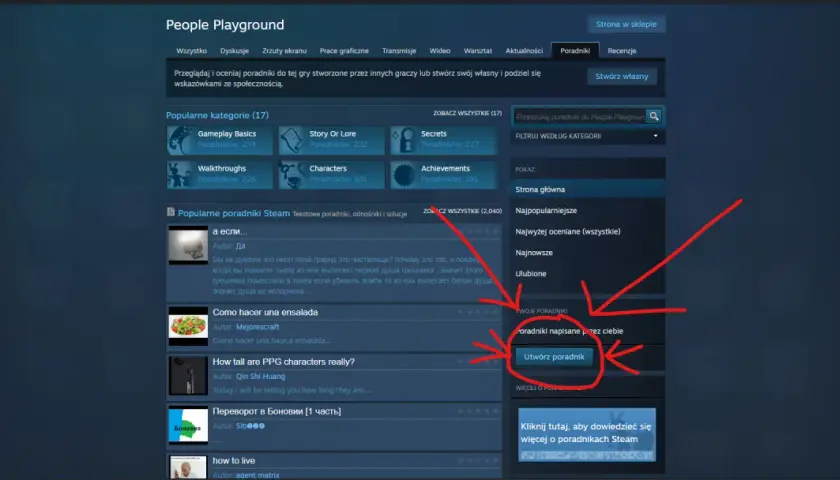
Task: Select Strona główna in sidebar
Action: (x=588, y=189)
